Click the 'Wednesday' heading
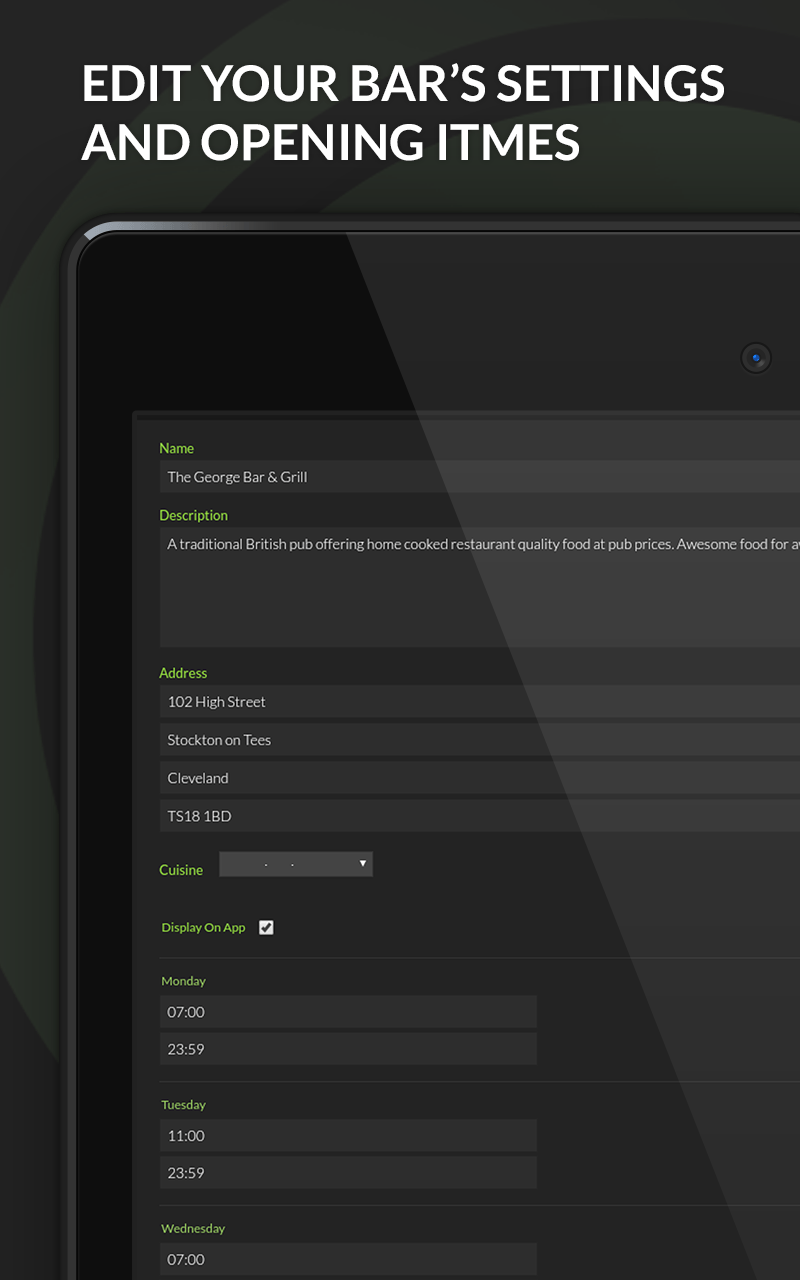Image resolution: width=800 pixels, height=1280 pixels. pyautogui.click(x=193, y=1229)
